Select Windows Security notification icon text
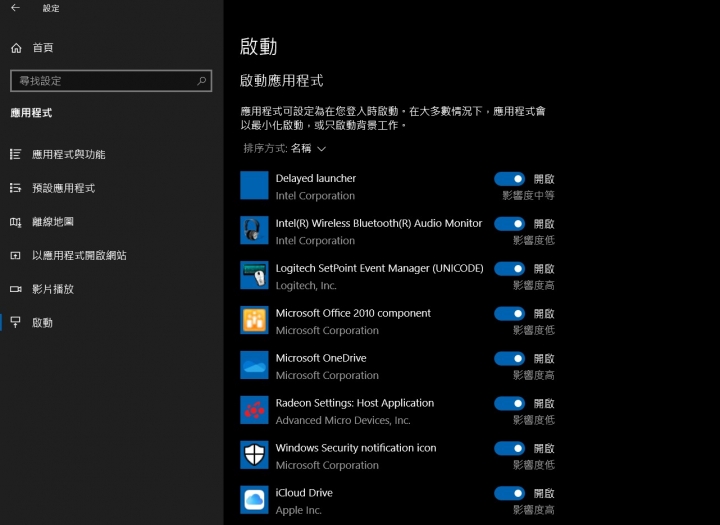 [356, 448]
